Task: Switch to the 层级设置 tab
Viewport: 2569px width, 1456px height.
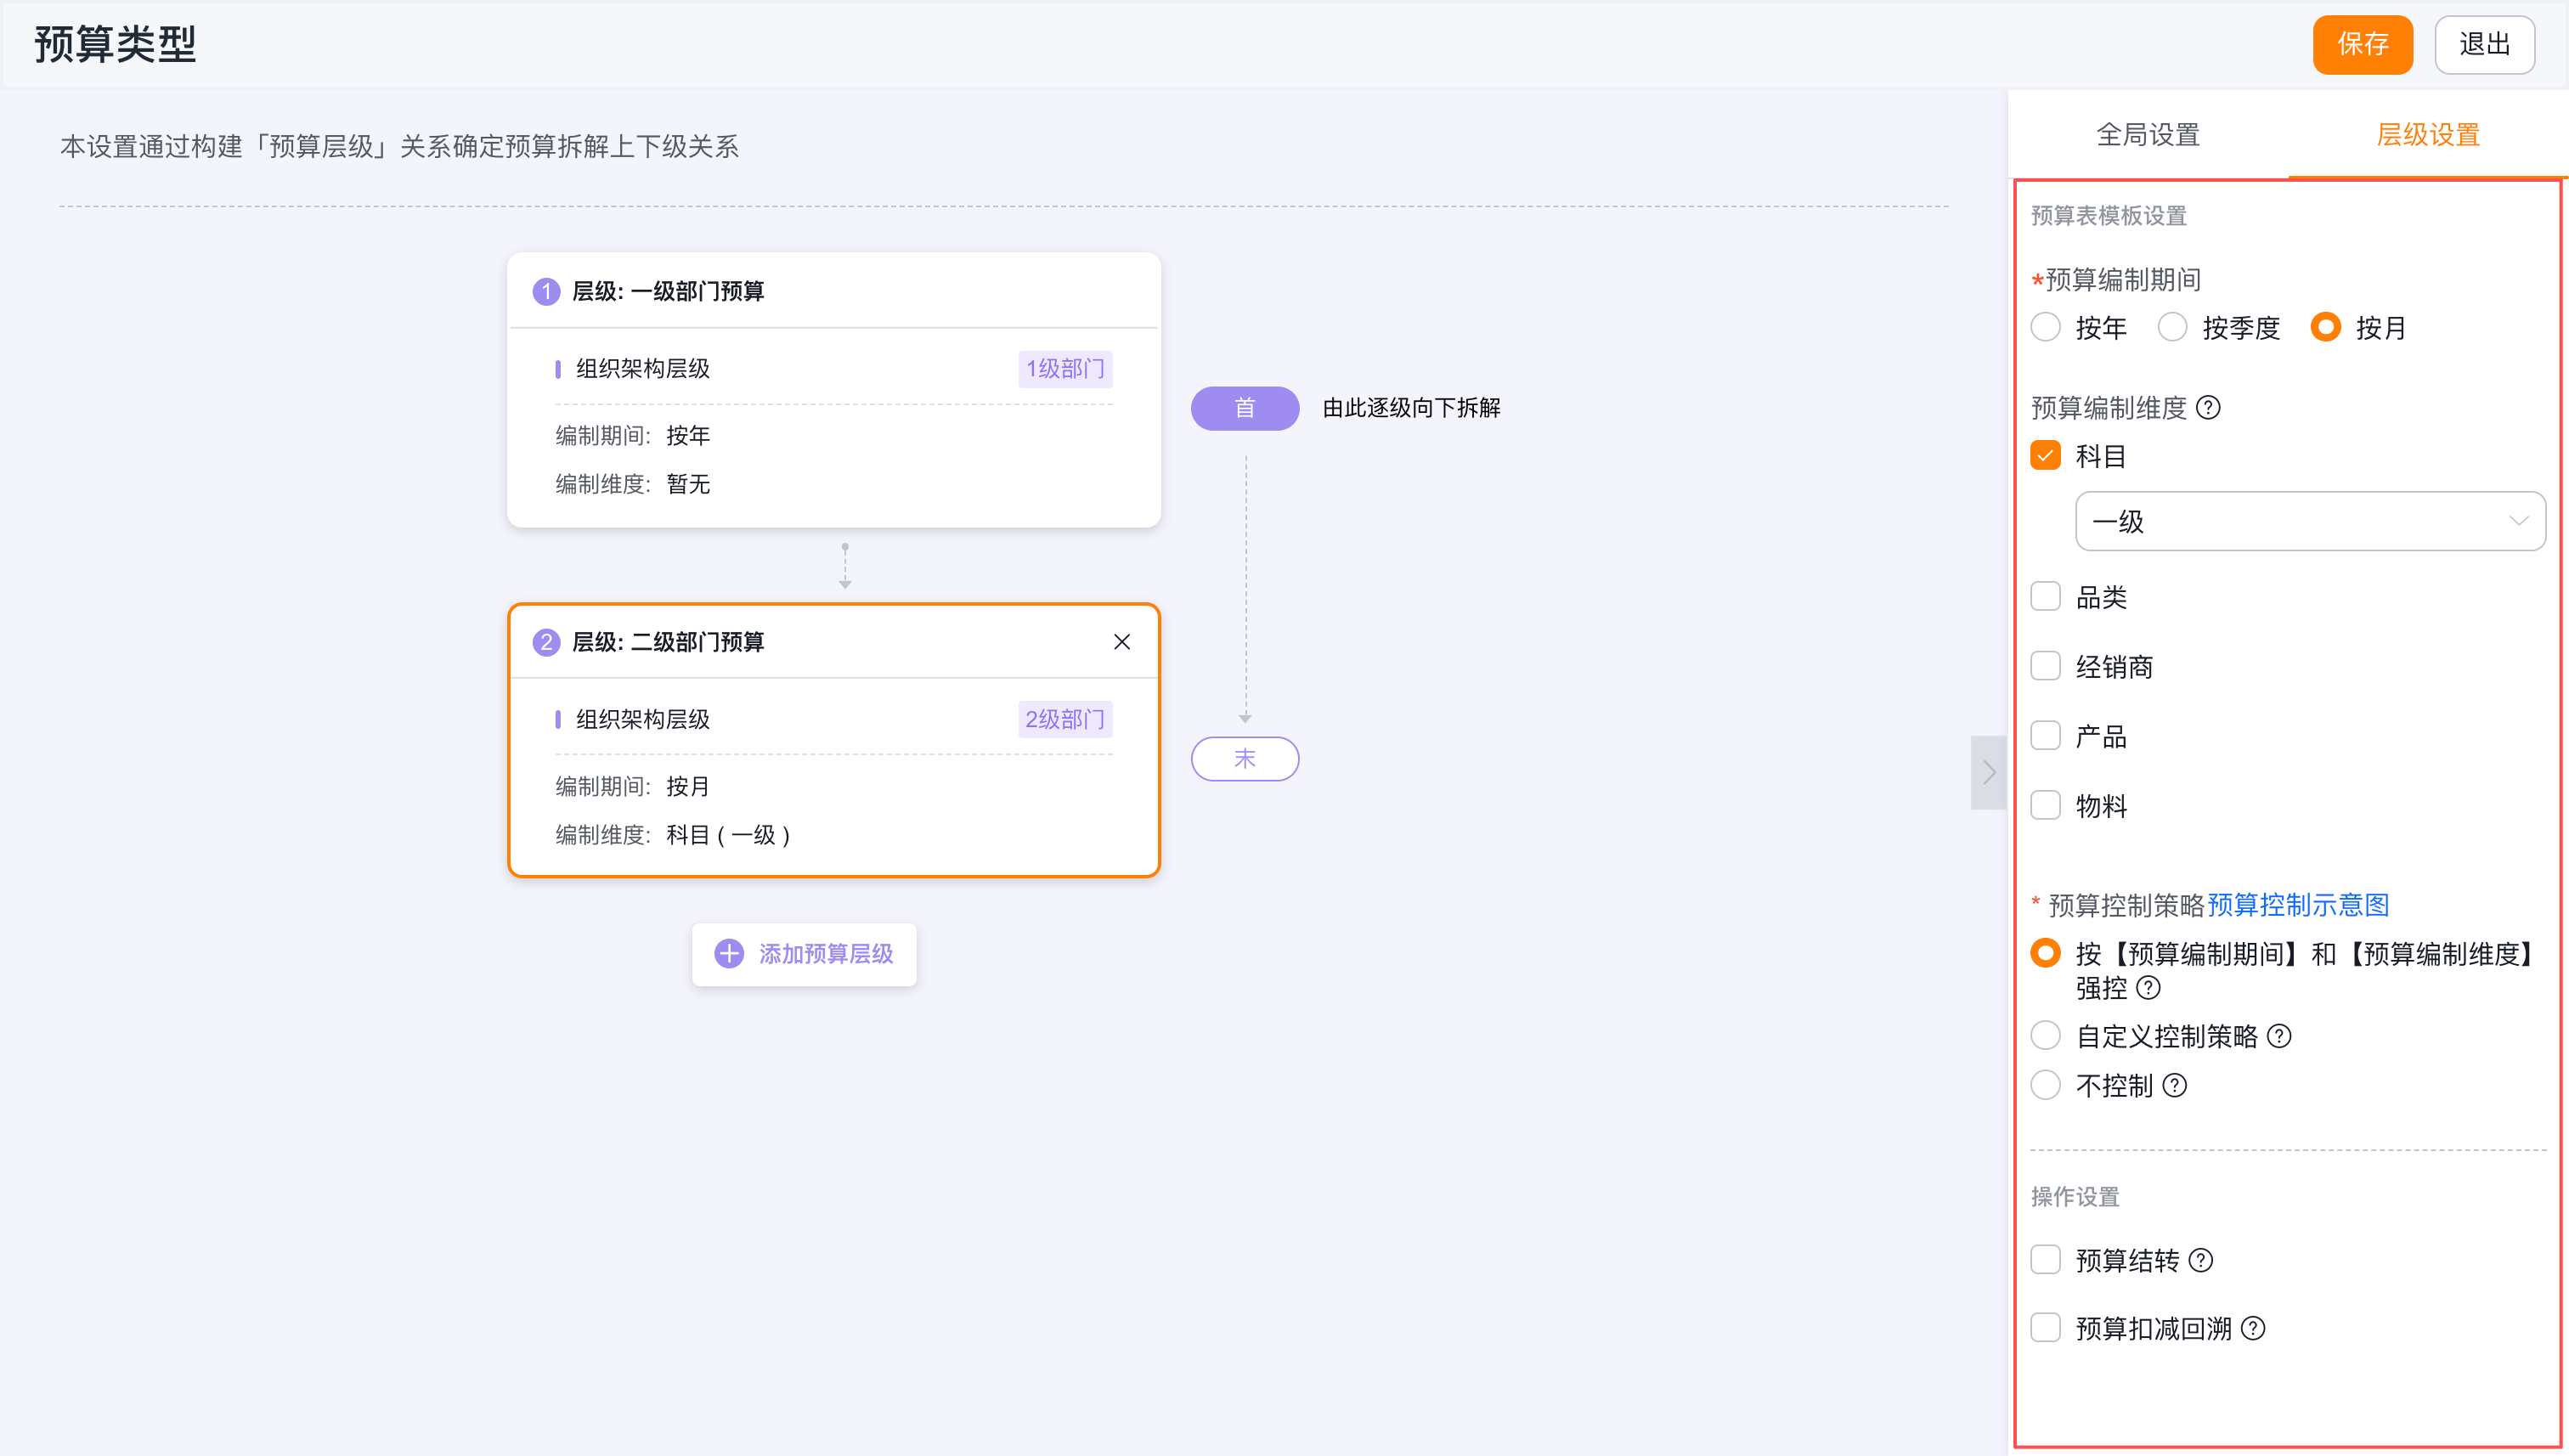Action: (2428, 135)
